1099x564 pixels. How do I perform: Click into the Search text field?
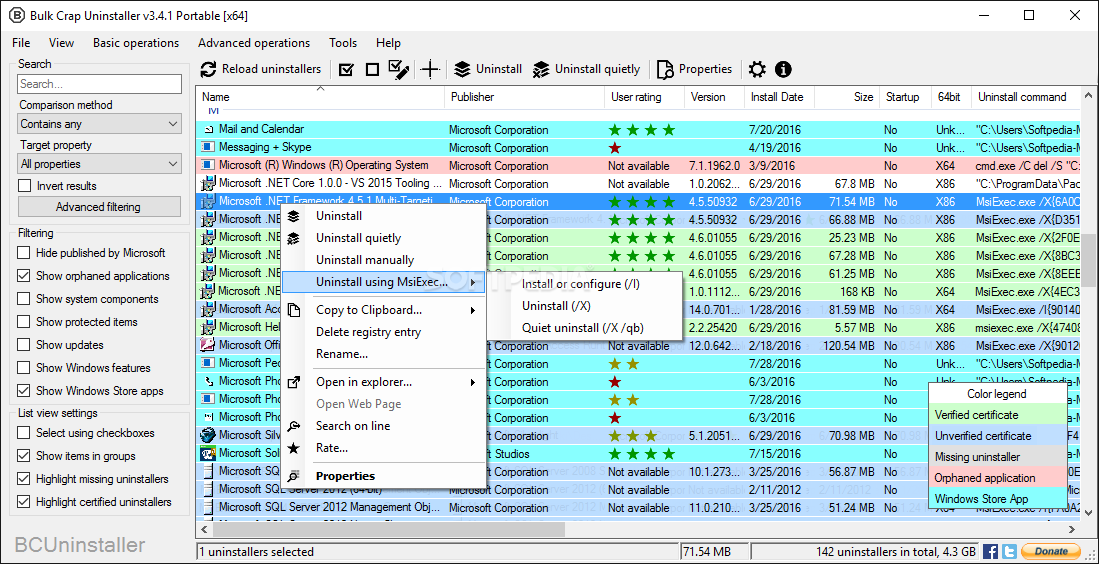coord(100,84)
